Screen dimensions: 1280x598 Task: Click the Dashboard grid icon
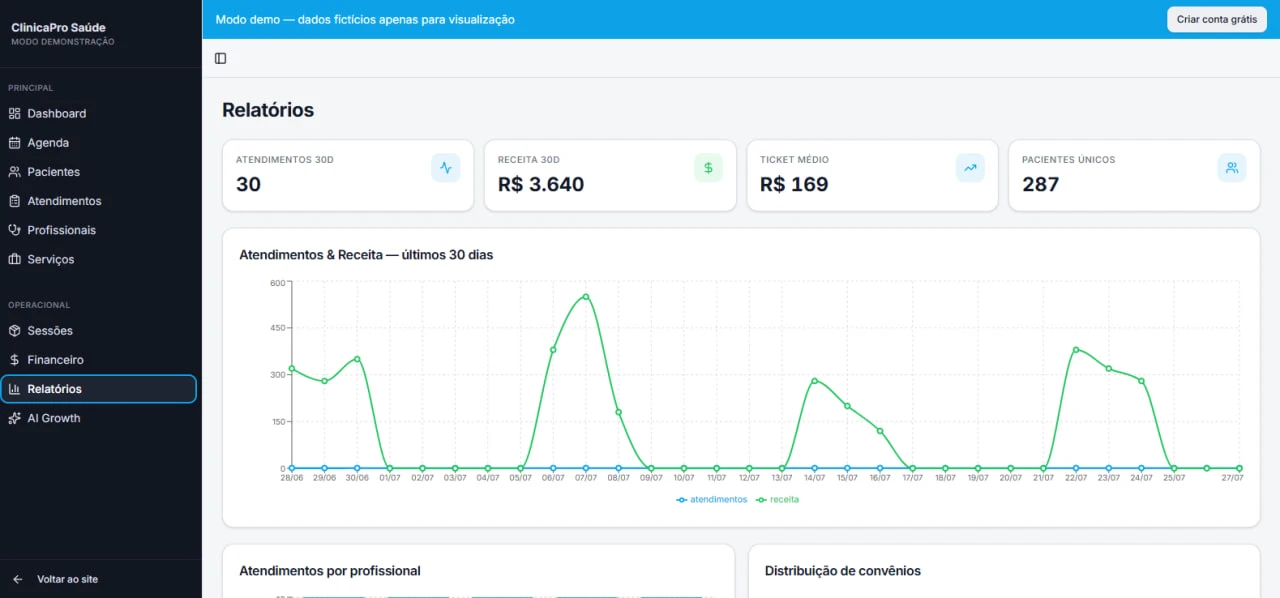point(14,114)
